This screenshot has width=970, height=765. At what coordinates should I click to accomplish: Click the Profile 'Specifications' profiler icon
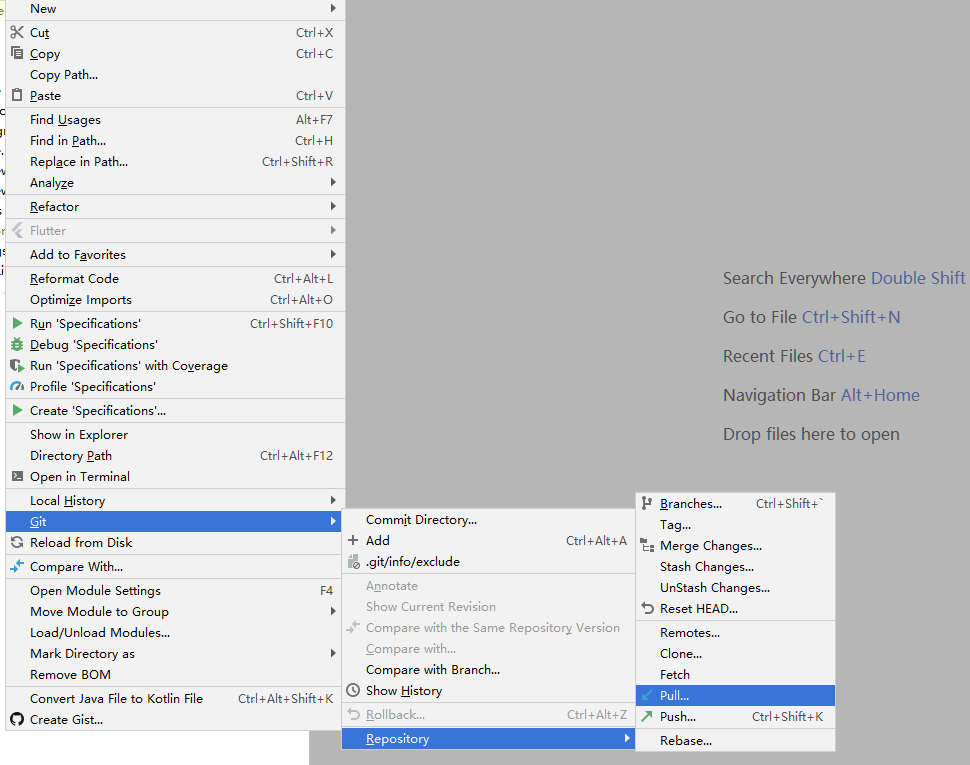[18, 386]
